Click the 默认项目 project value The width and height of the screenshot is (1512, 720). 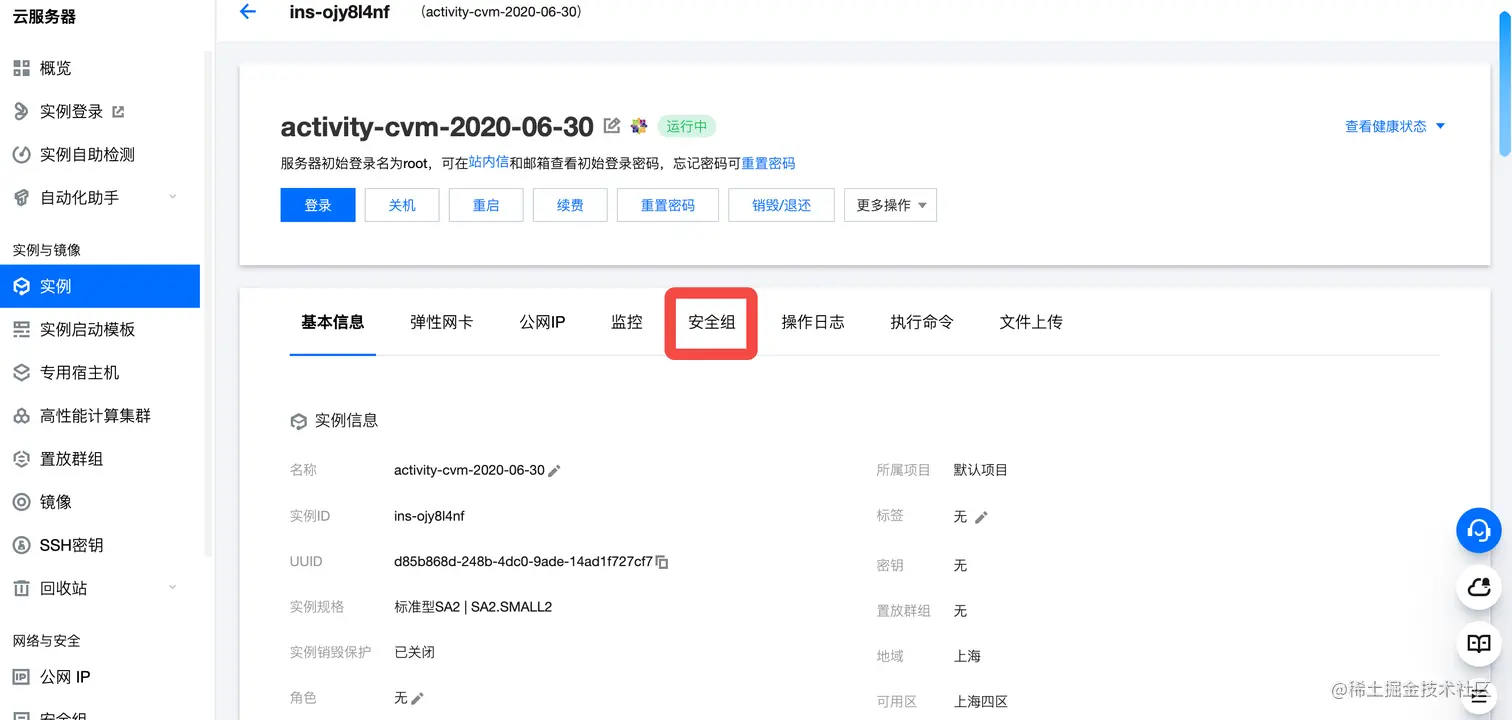(x=981, y=470)
